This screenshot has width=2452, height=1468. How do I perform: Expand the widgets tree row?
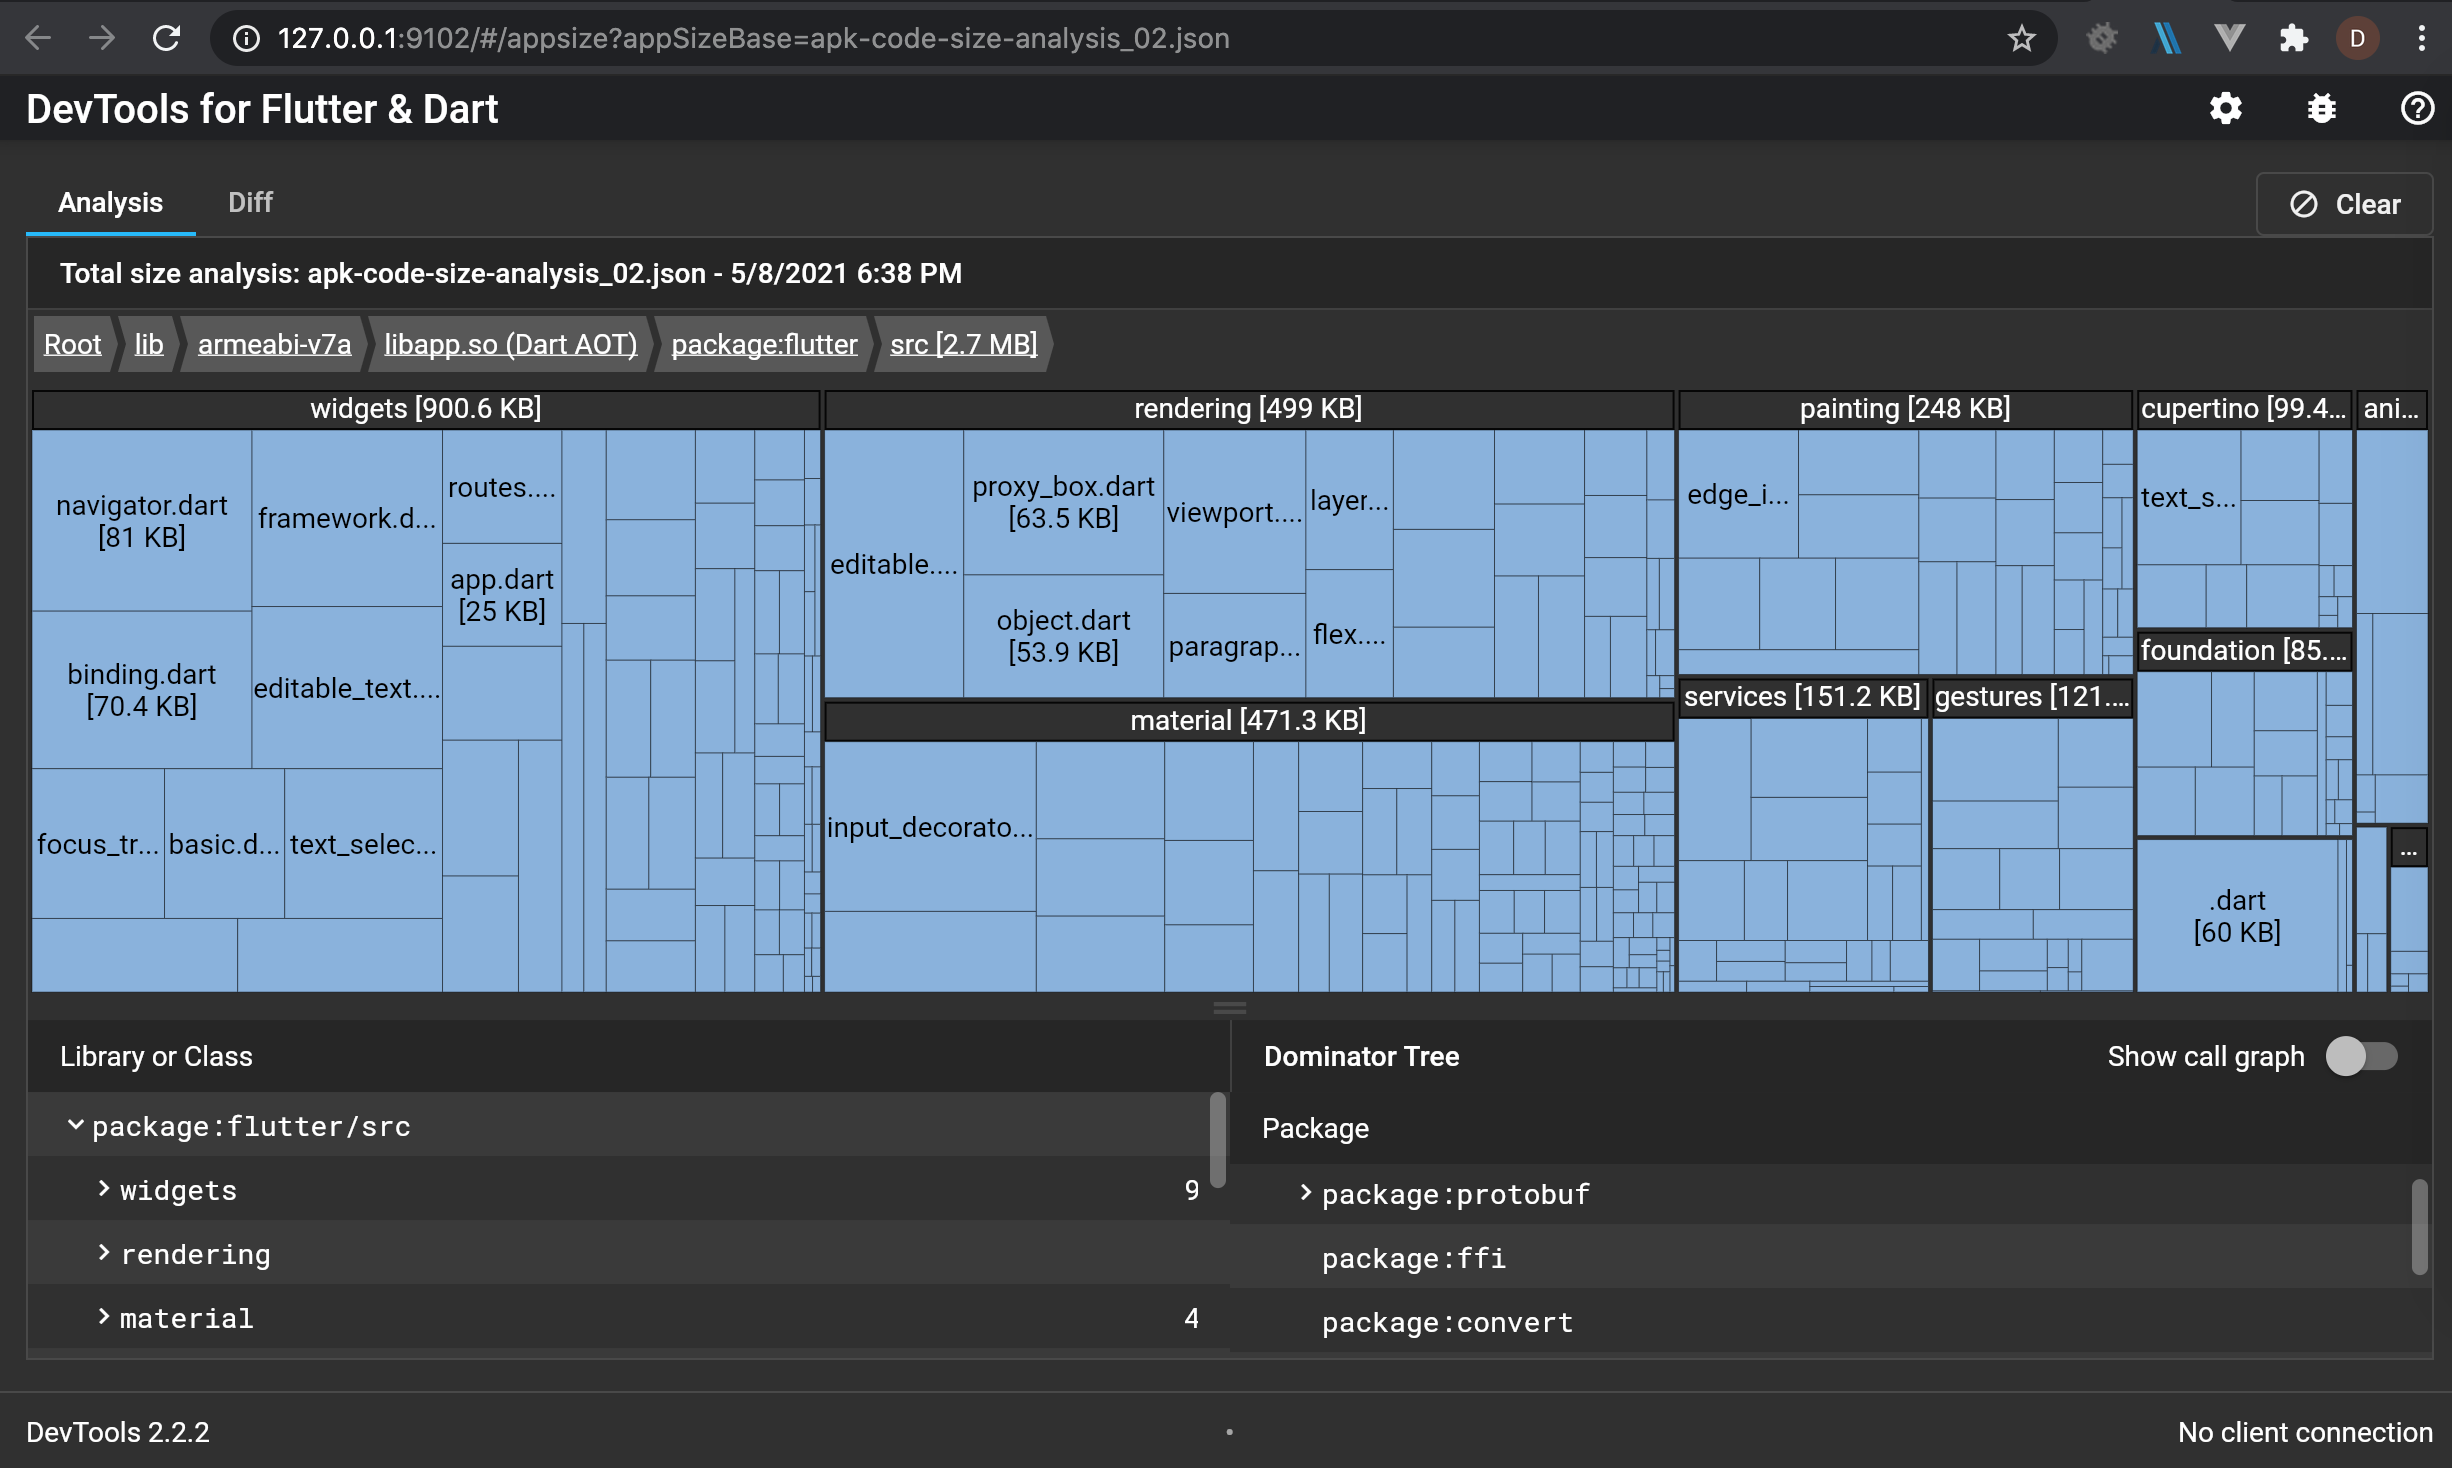(x=103, y=1189)
